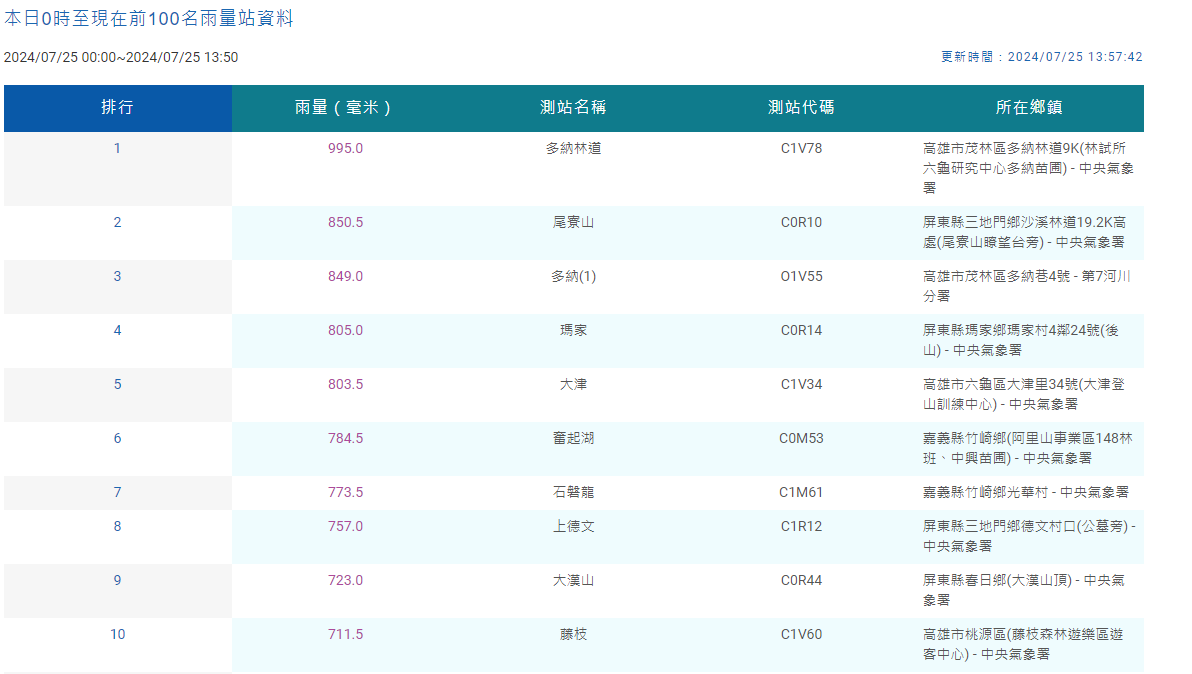The width and height of the screenshot is (1192, 674).
Task: Click rank number 2 cell
Action: (118, 233)
